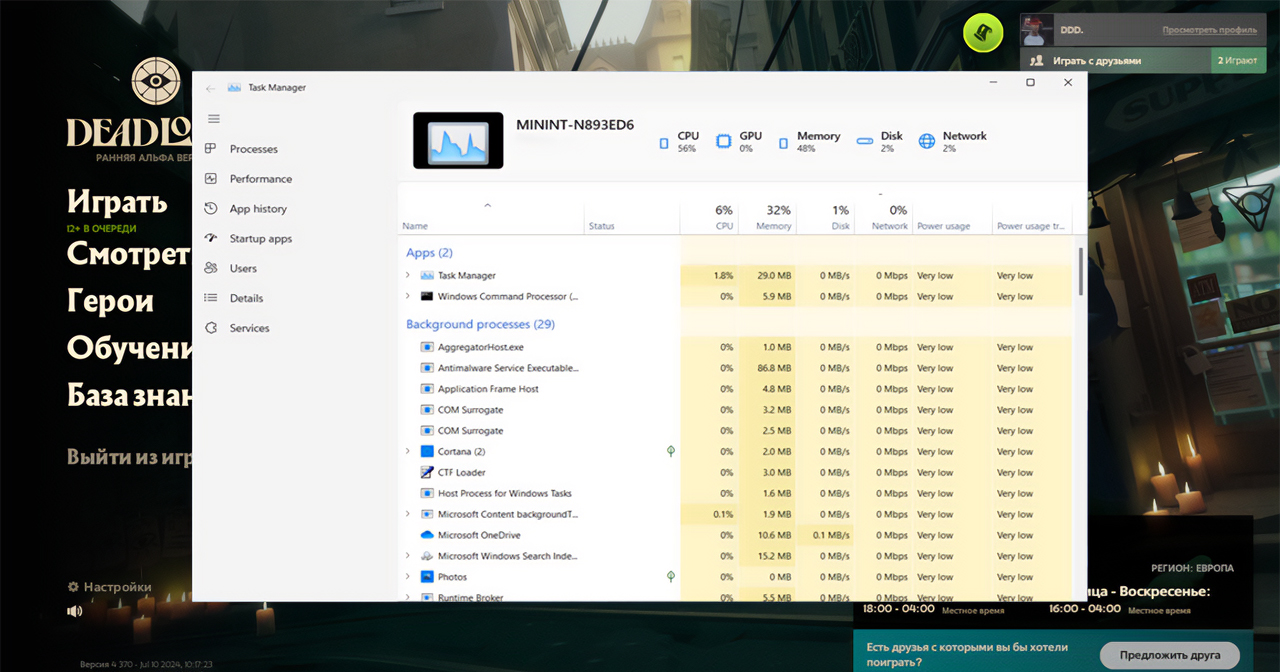Select the Antimalware Service Executable icon
Image resolution: width=1280 pixels, height=672 pixels.
pyautogui.click(x=427, y=368)
